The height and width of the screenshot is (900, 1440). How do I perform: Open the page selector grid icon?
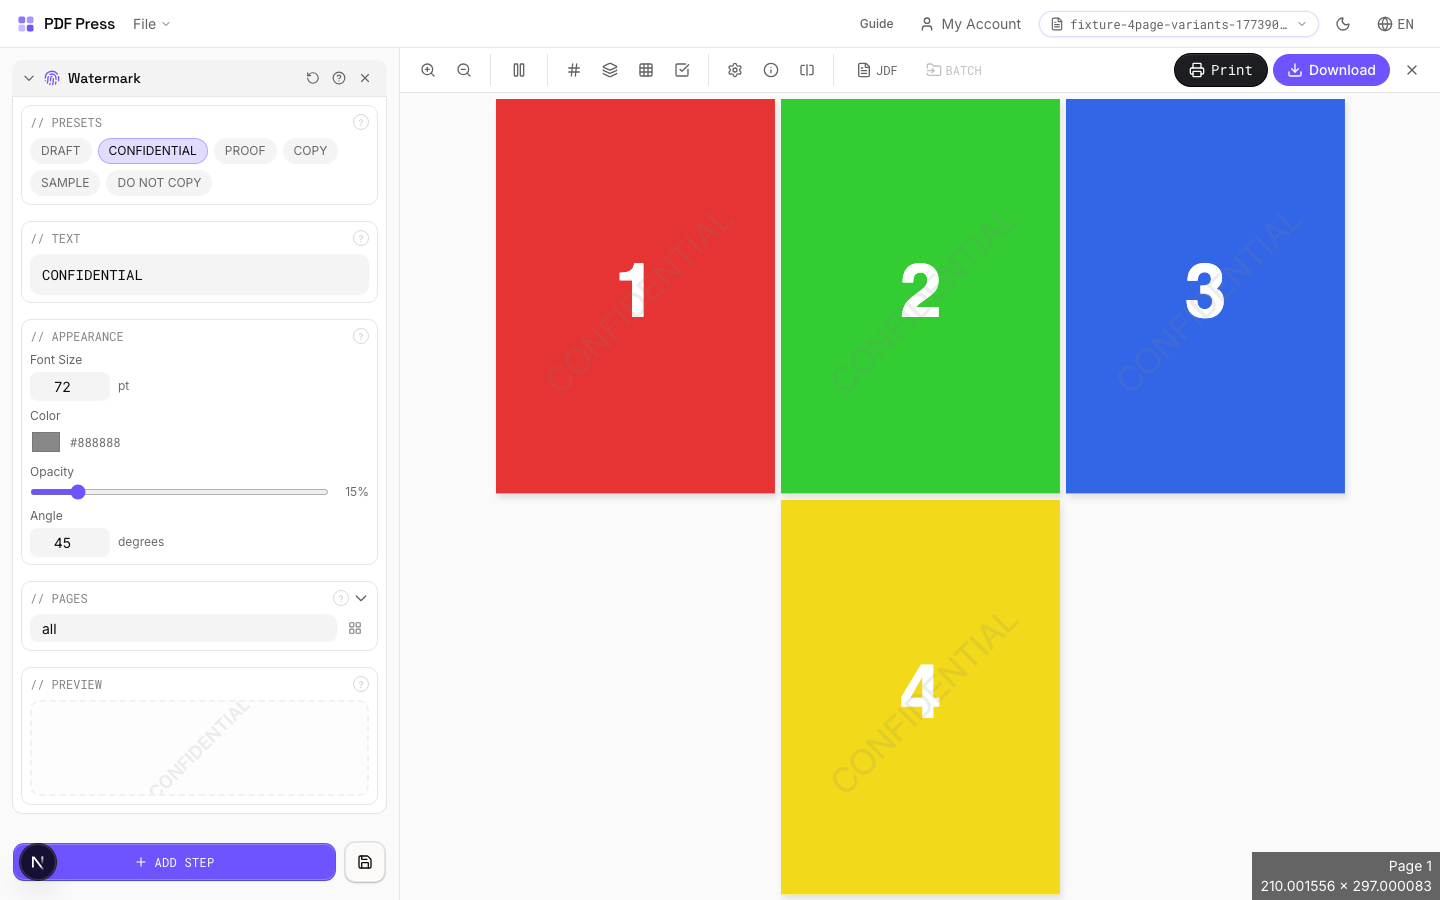[355, 628]
